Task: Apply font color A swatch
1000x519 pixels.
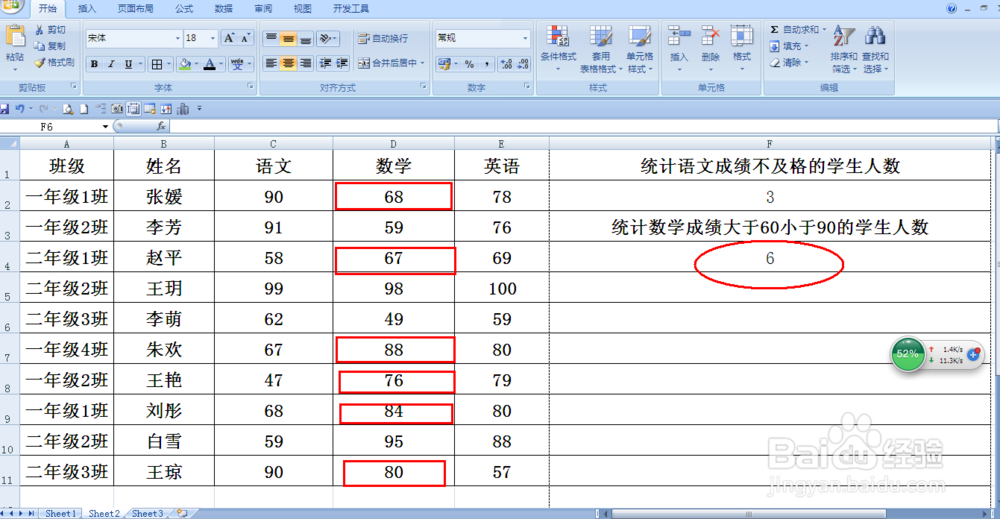Action: click(209, 64)
